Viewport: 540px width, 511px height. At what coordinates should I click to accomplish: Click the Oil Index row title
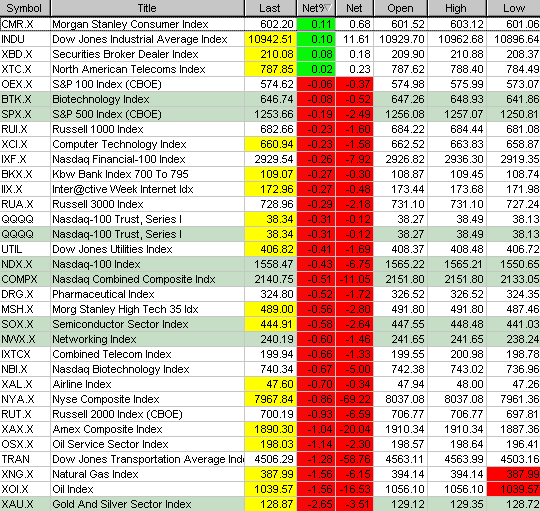tap(73, 489)
